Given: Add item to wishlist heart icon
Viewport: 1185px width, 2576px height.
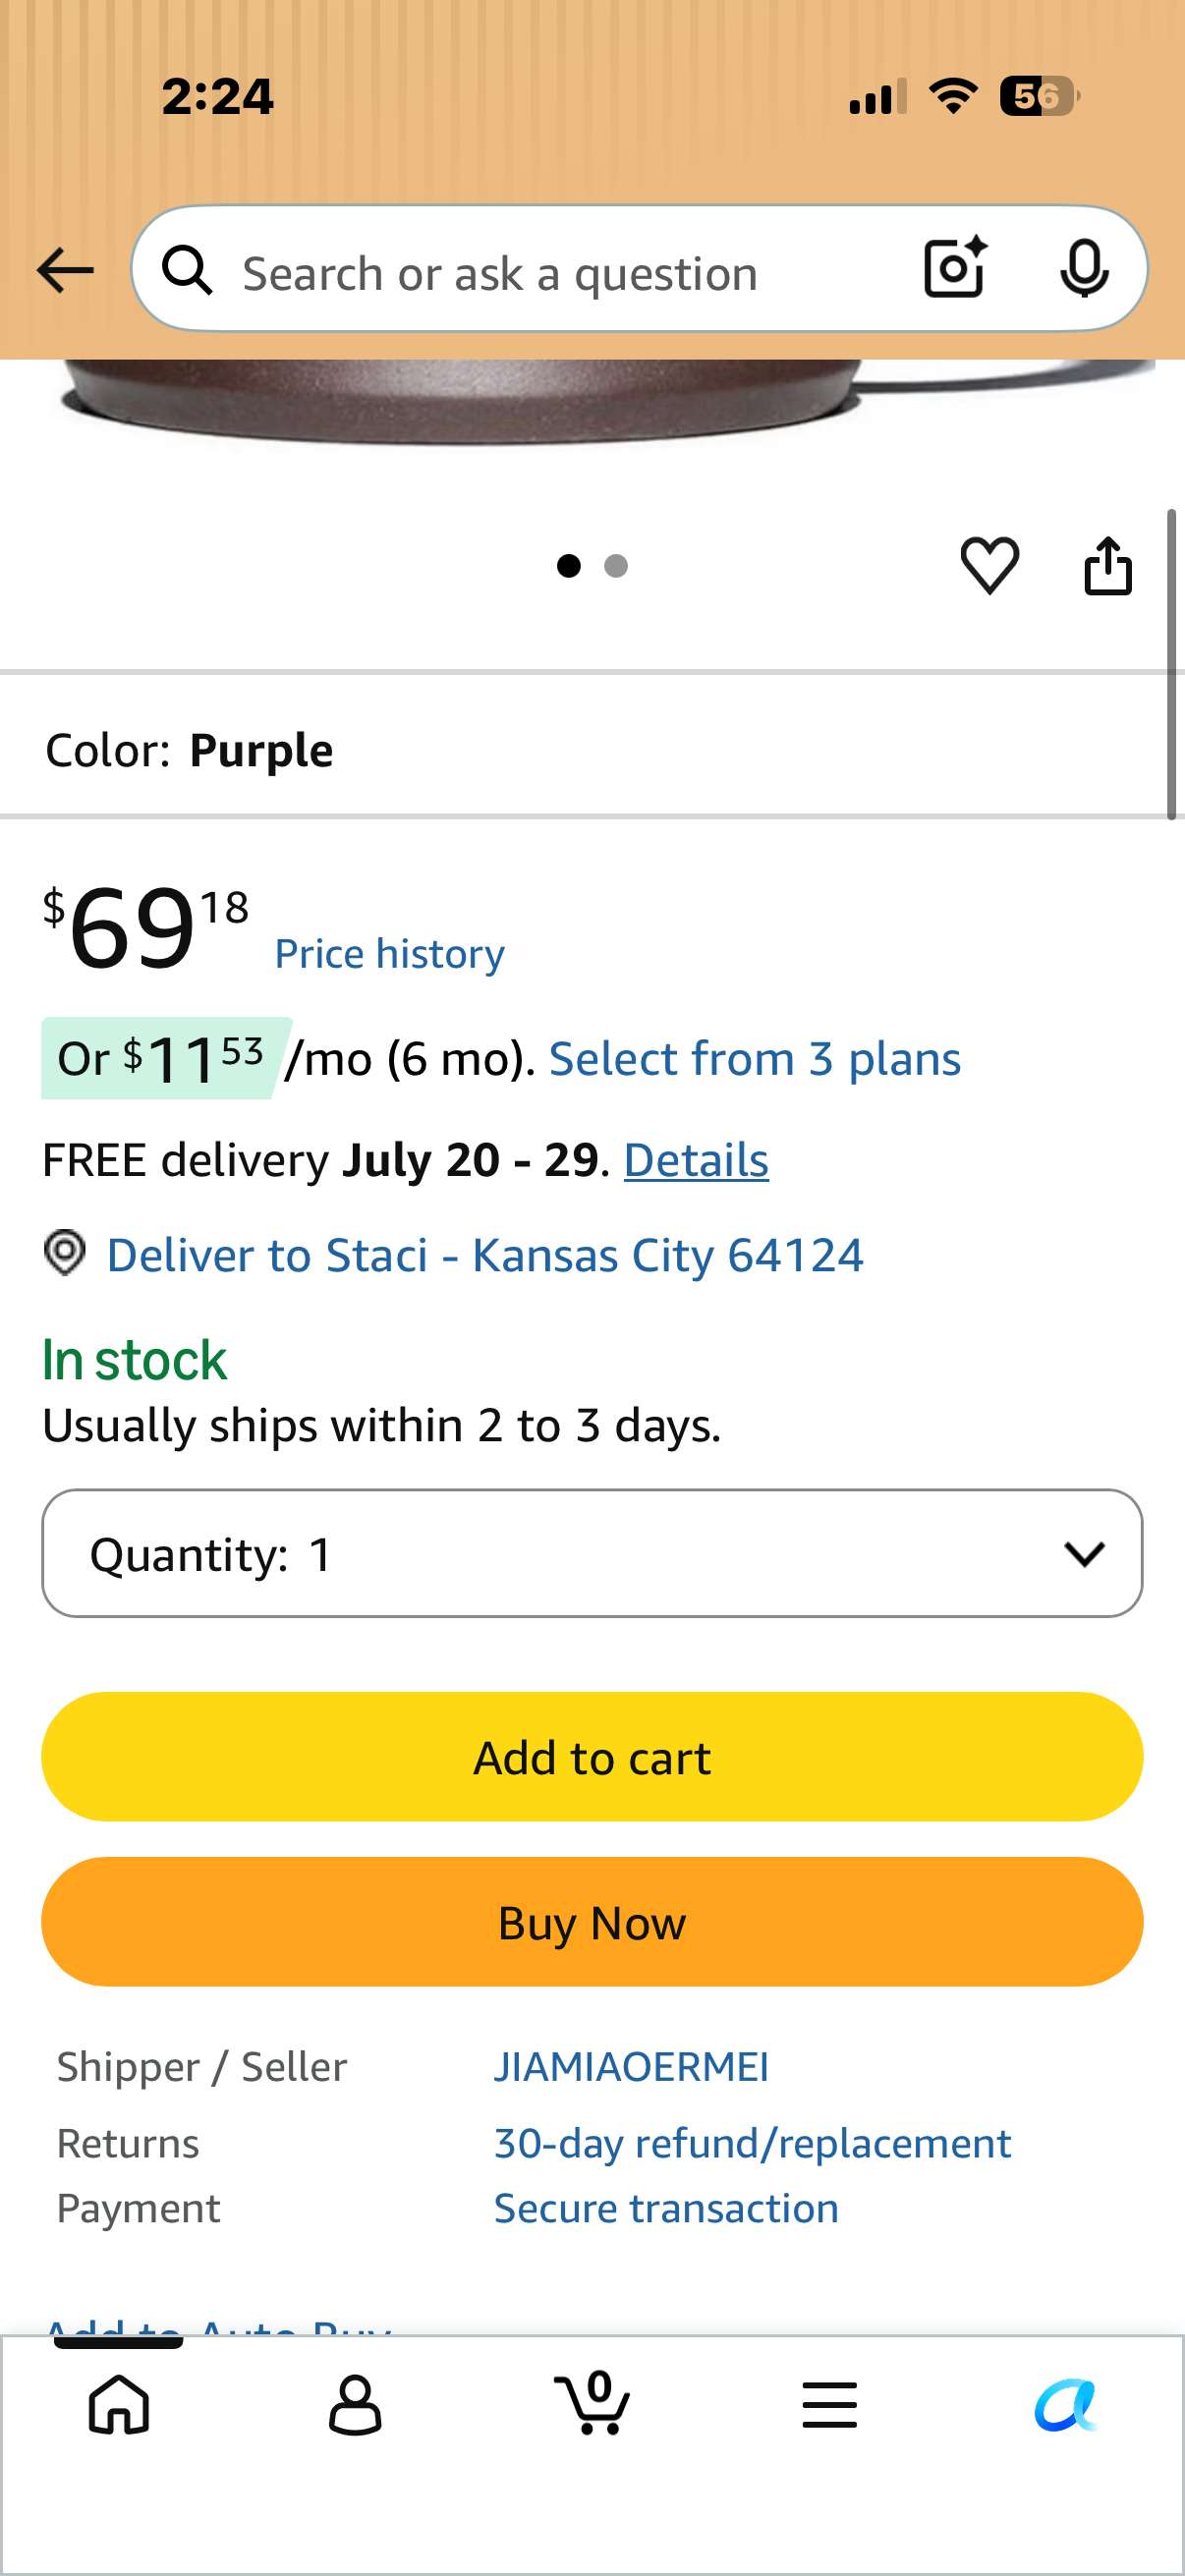Looking at the screenshot, I should (x=989, y=566).
